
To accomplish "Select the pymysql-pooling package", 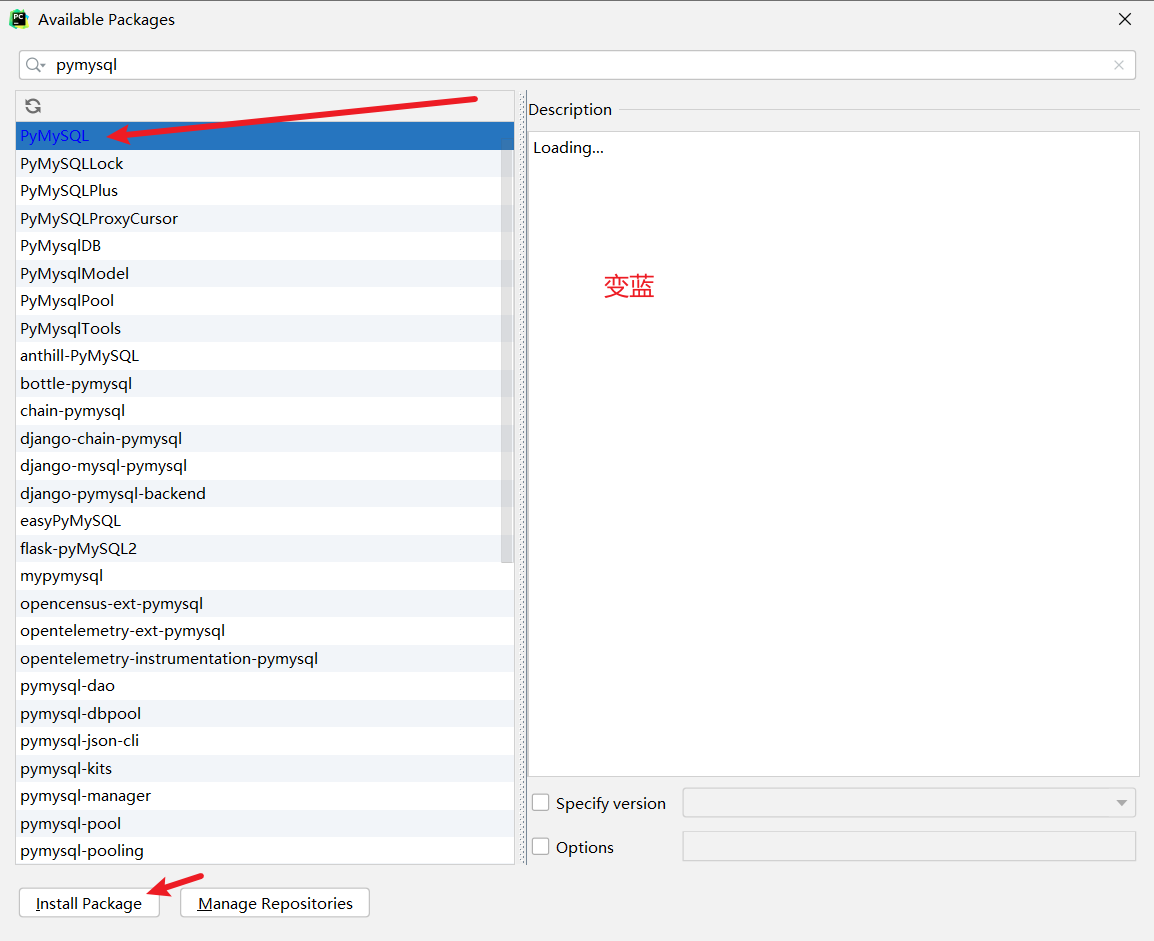I will [x=265, y=851].
